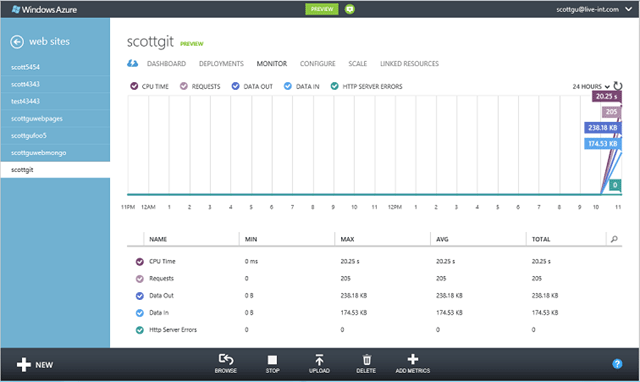Click the back arrow next to web sites

[x=17, y=42]
